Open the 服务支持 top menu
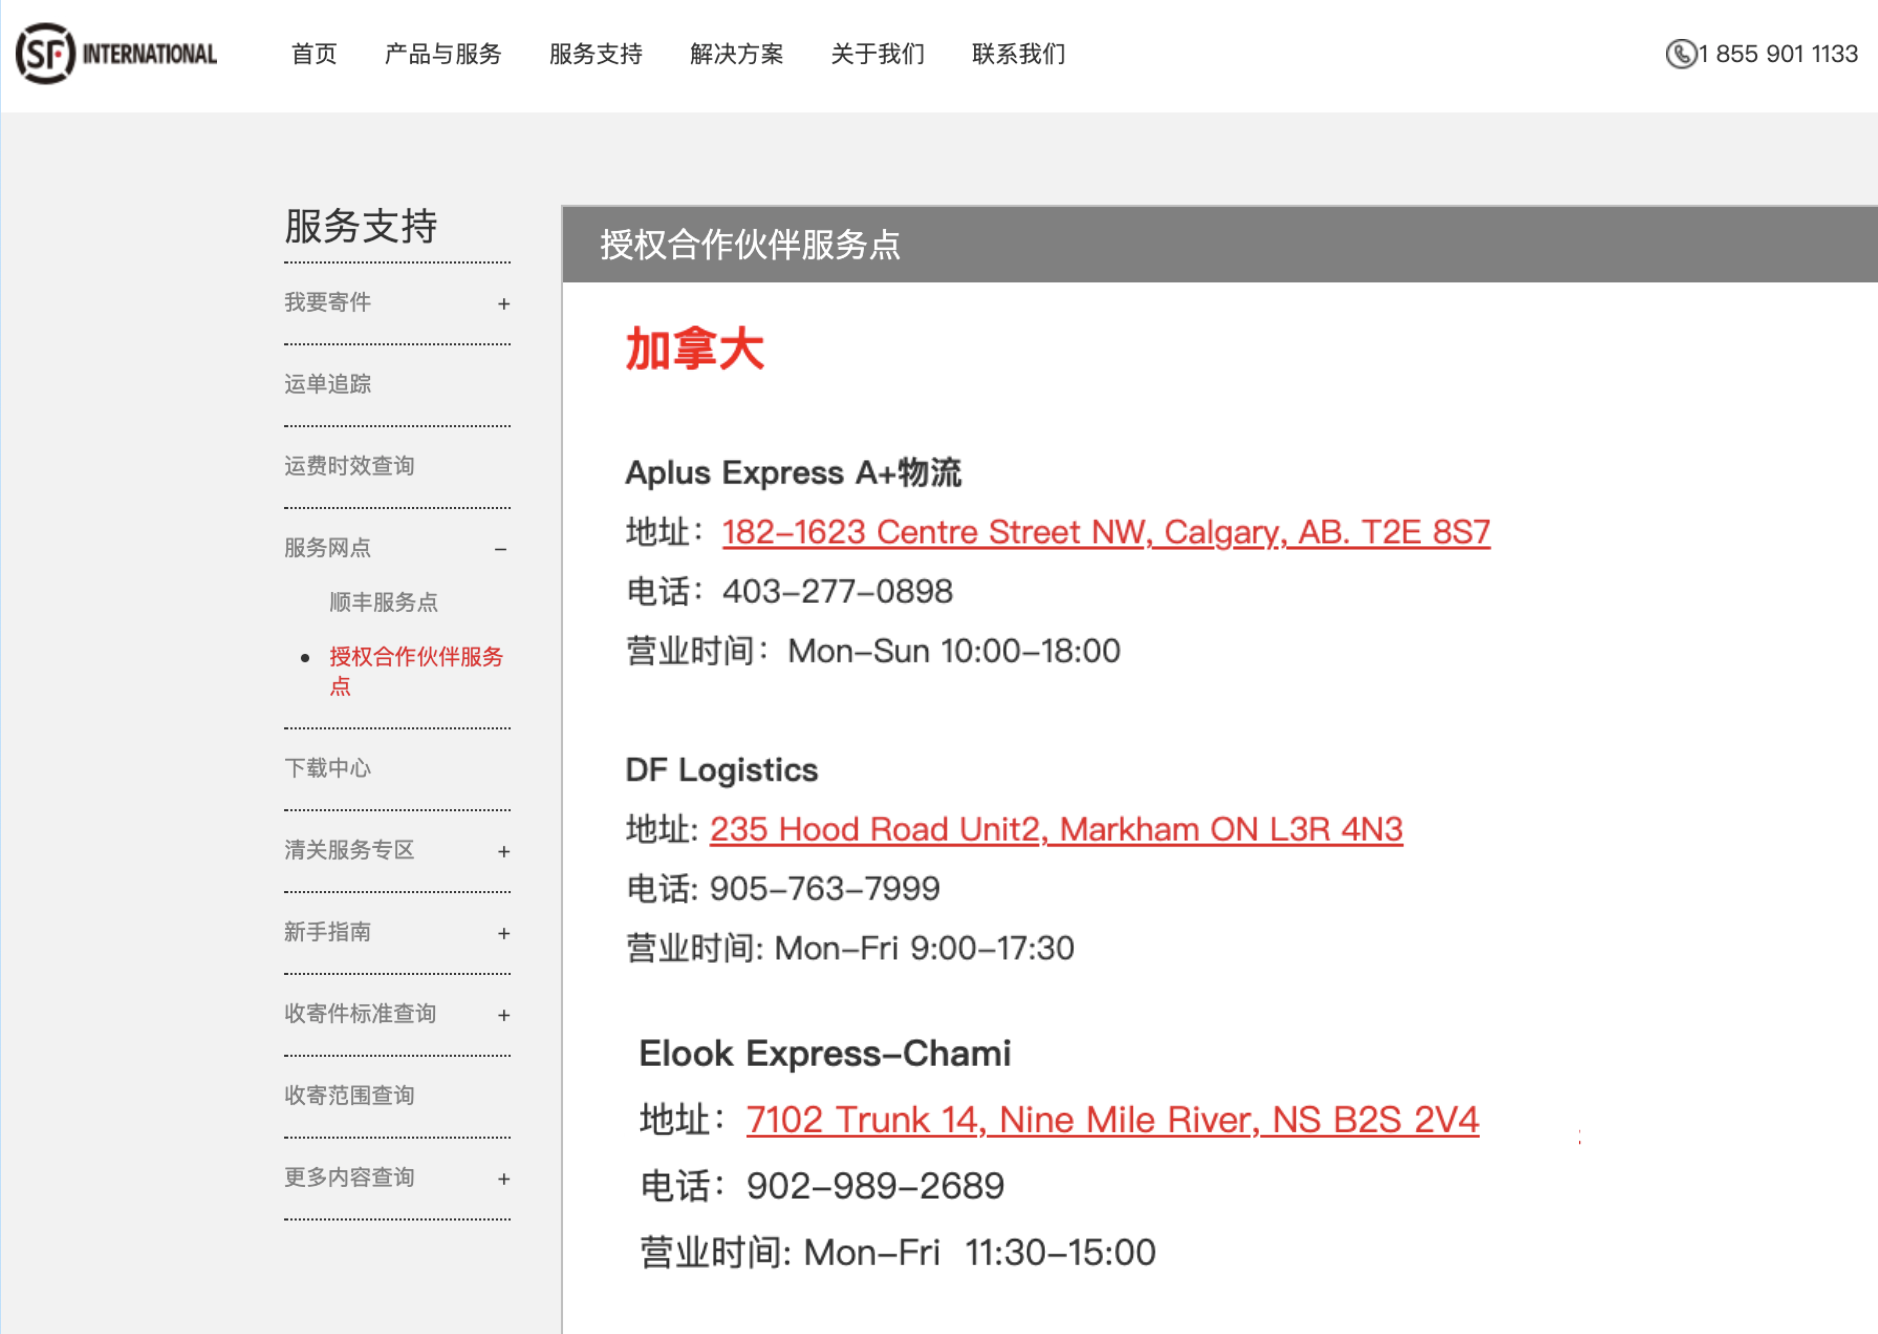1878x1334 pixels. (596, 54)
